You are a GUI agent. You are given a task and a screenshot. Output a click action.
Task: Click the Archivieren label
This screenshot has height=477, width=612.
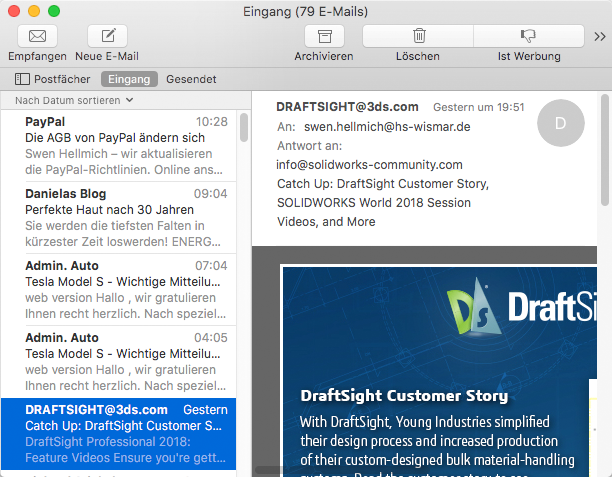pos(324,56)
